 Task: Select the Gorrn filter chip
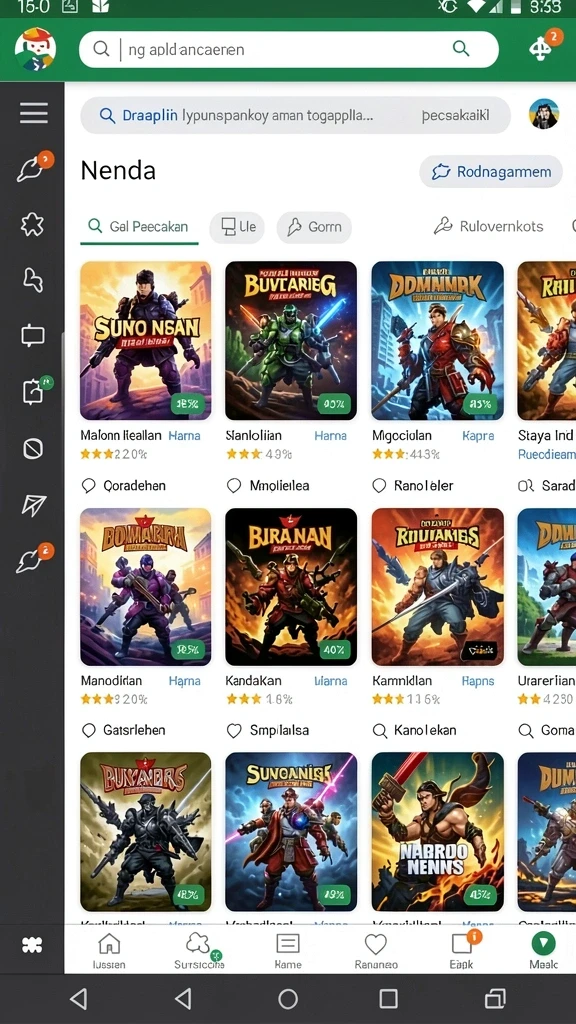point(314,227)
